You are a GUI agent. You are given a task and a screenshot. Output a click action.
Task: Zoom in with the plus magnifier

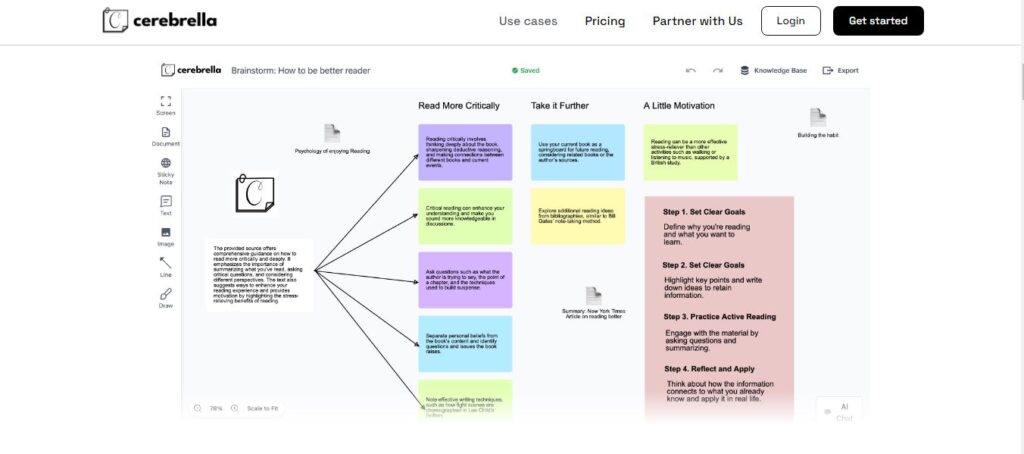point(234,408)
